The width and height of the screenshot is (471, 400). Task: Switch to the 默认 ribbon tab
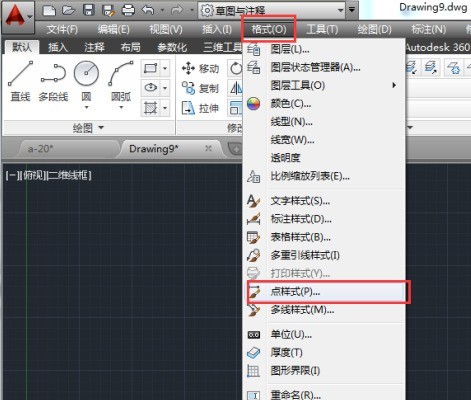[22, 47]
